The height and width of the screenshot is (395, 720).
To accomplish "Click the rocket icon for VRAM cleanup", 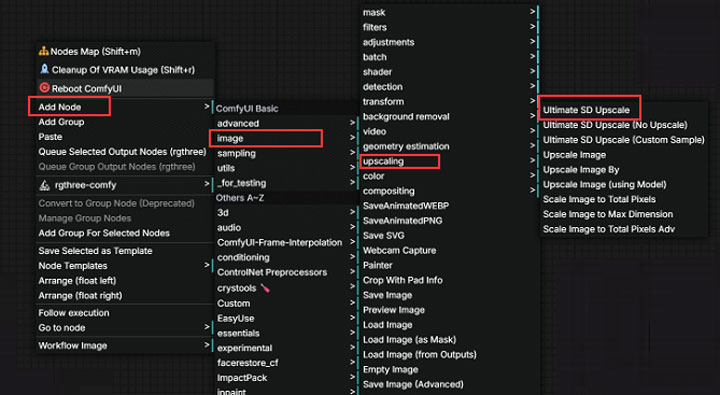I will (x=44, y=69).
